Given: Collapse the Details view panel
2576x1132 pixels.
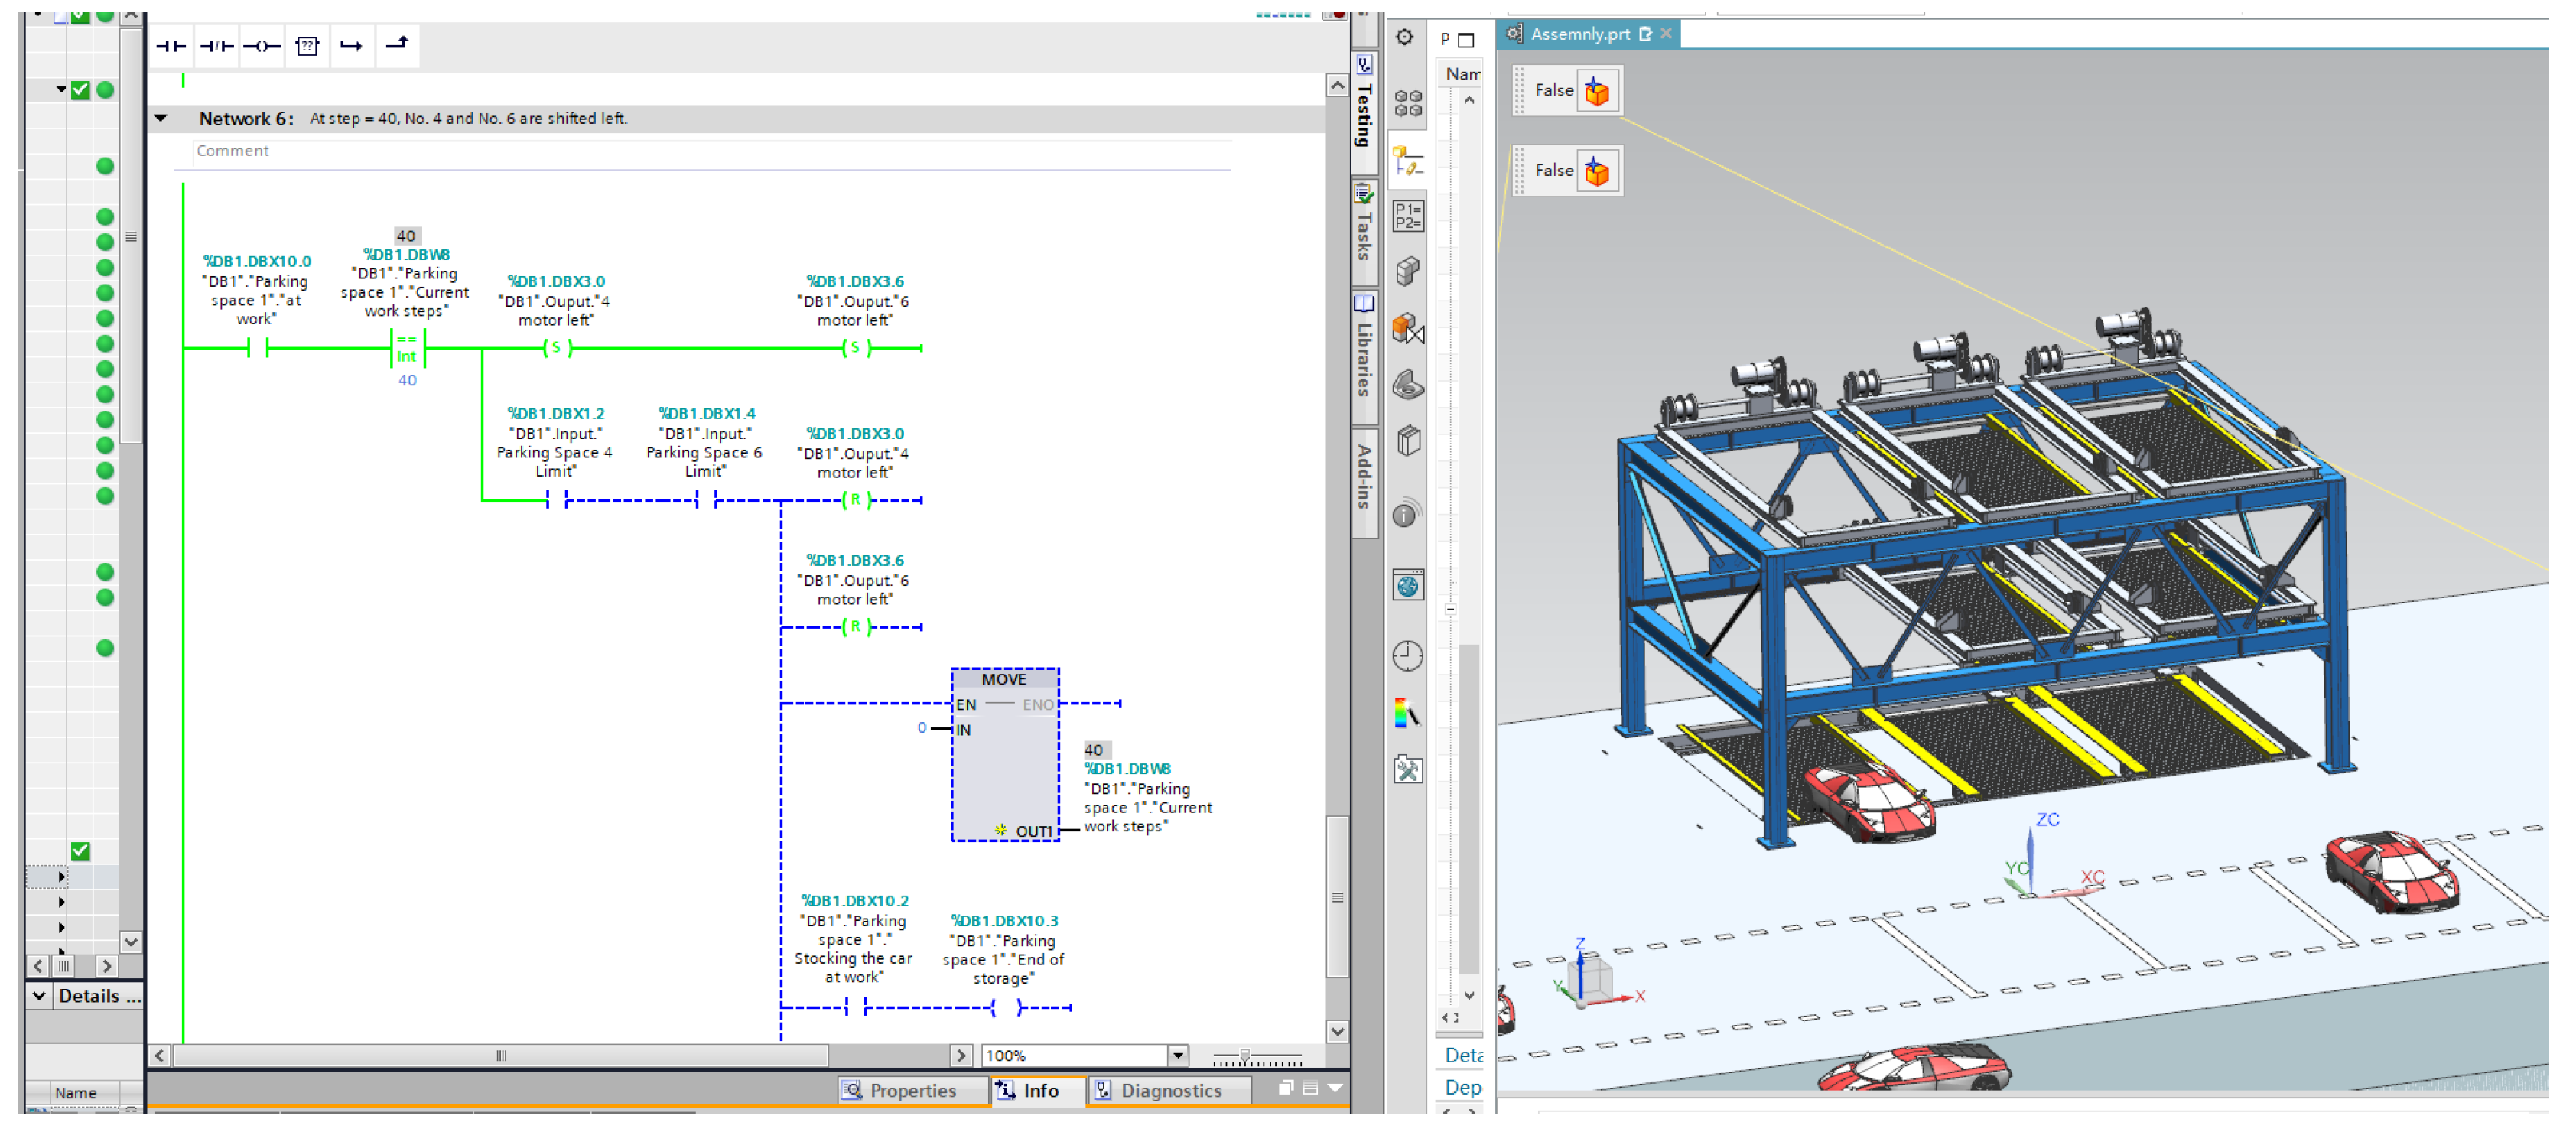Looking at the screenshot, I should [x=38, y=995].
